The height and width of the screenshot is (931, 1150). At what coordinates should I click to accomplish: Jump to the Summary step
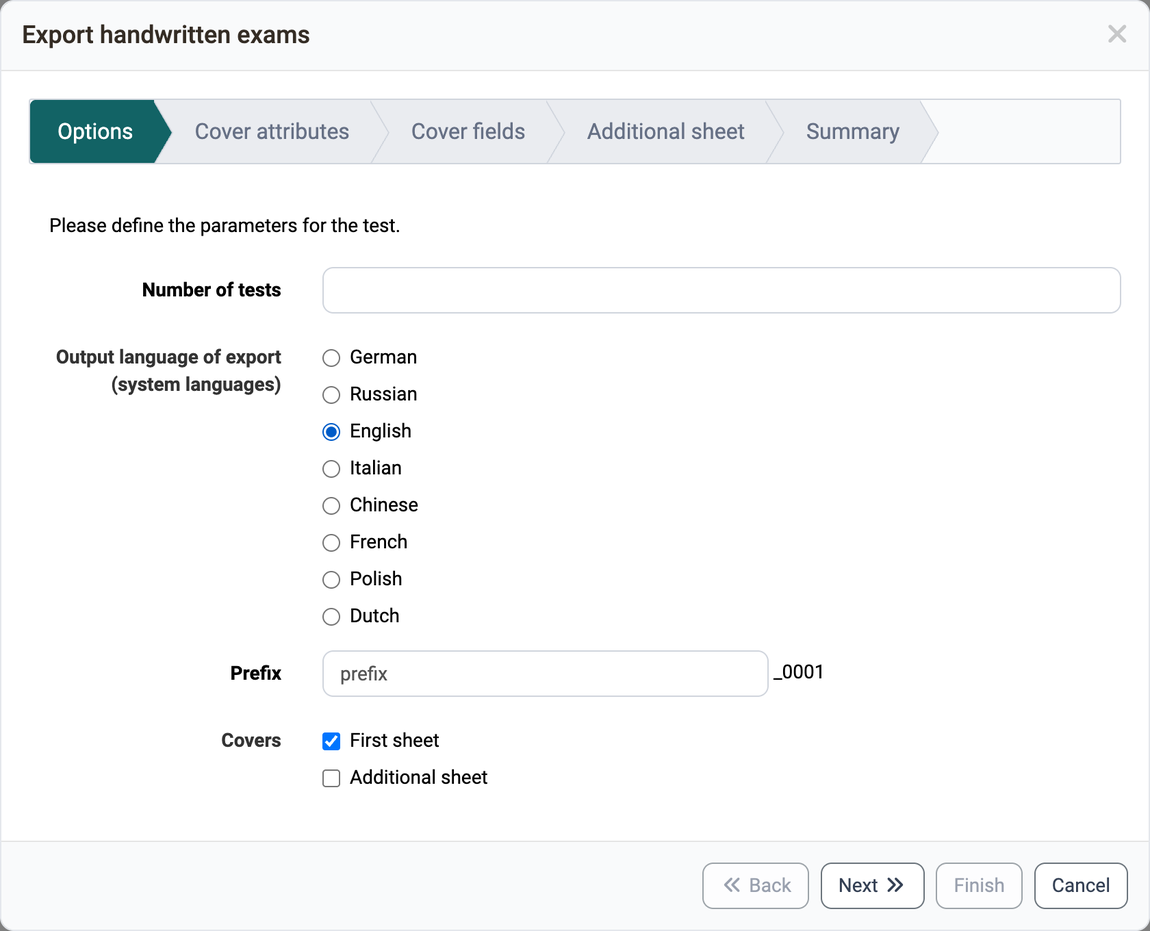click(852, 131)
